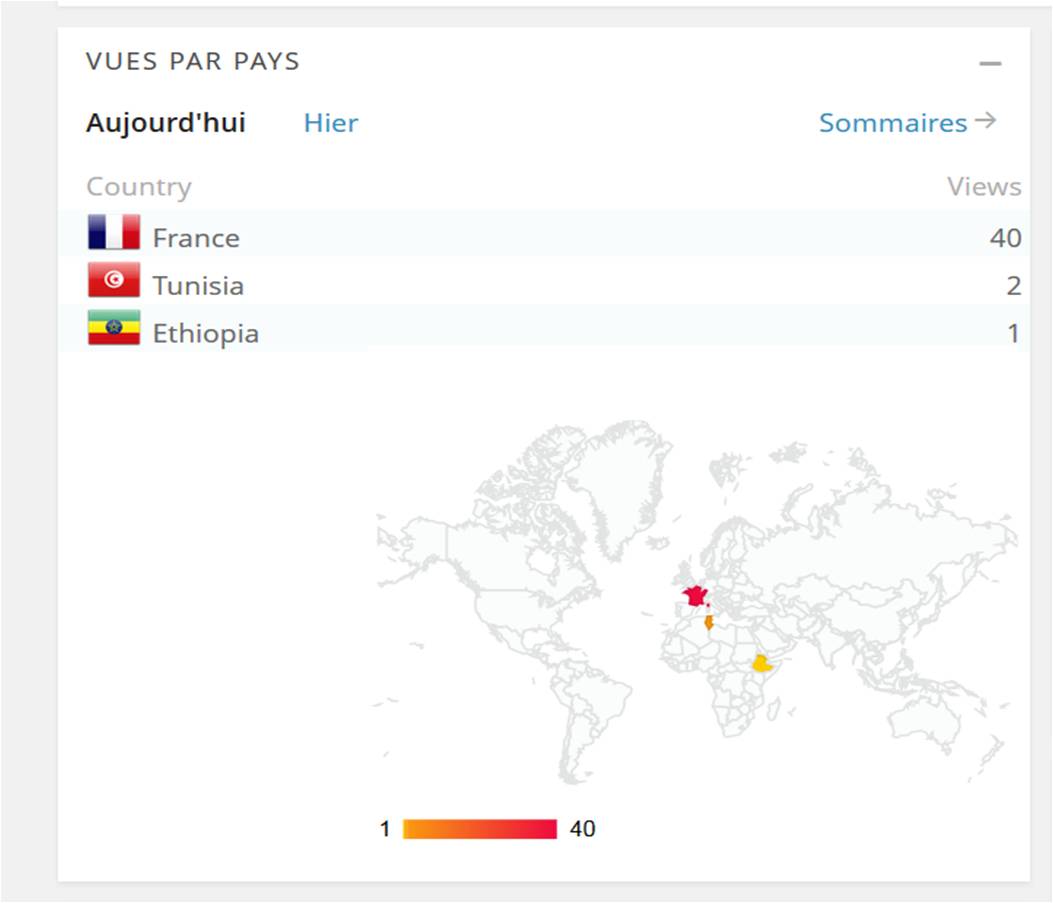Click the arrow icon beside Sommaires
This screenshot has height=903, width=1053.
click(986, 121)
